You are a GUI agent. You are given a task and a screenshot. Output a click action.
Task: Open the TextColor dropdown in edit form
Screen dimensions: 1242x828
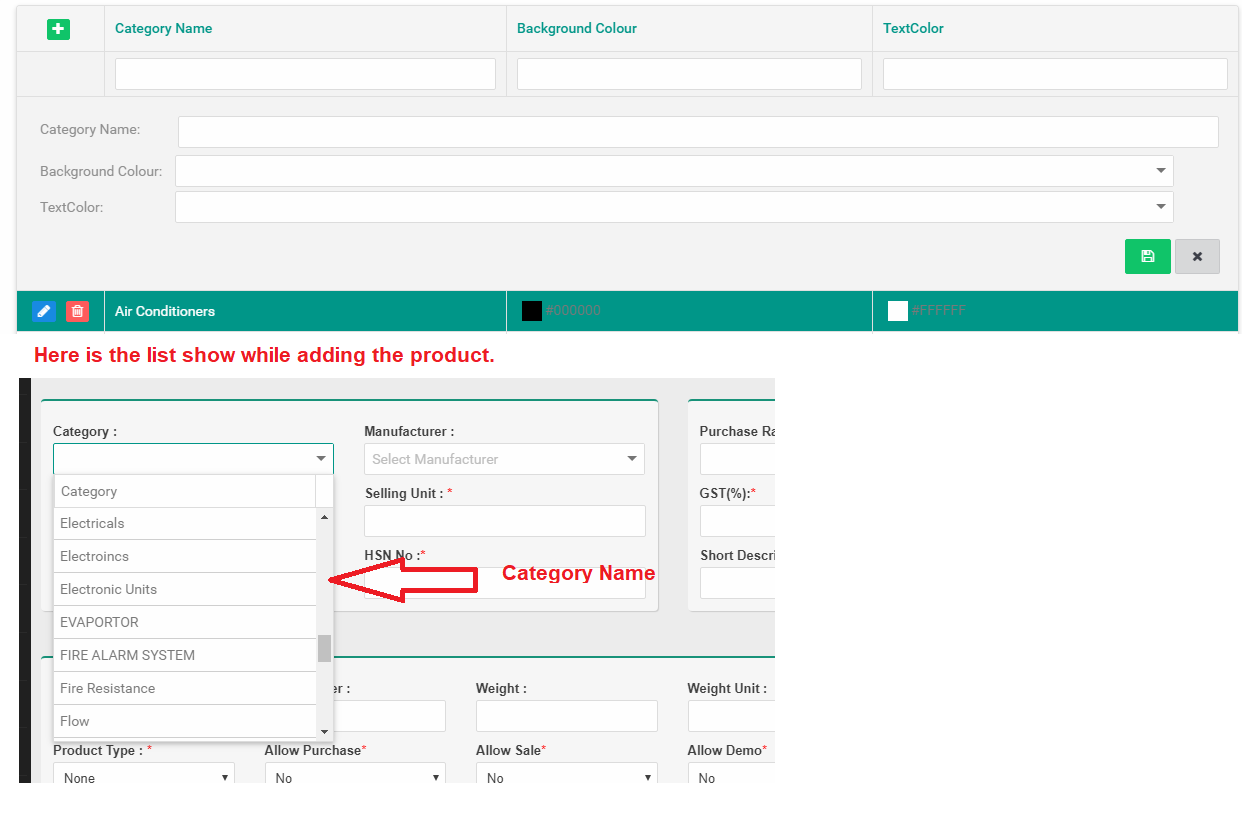[x=673, y=207]
